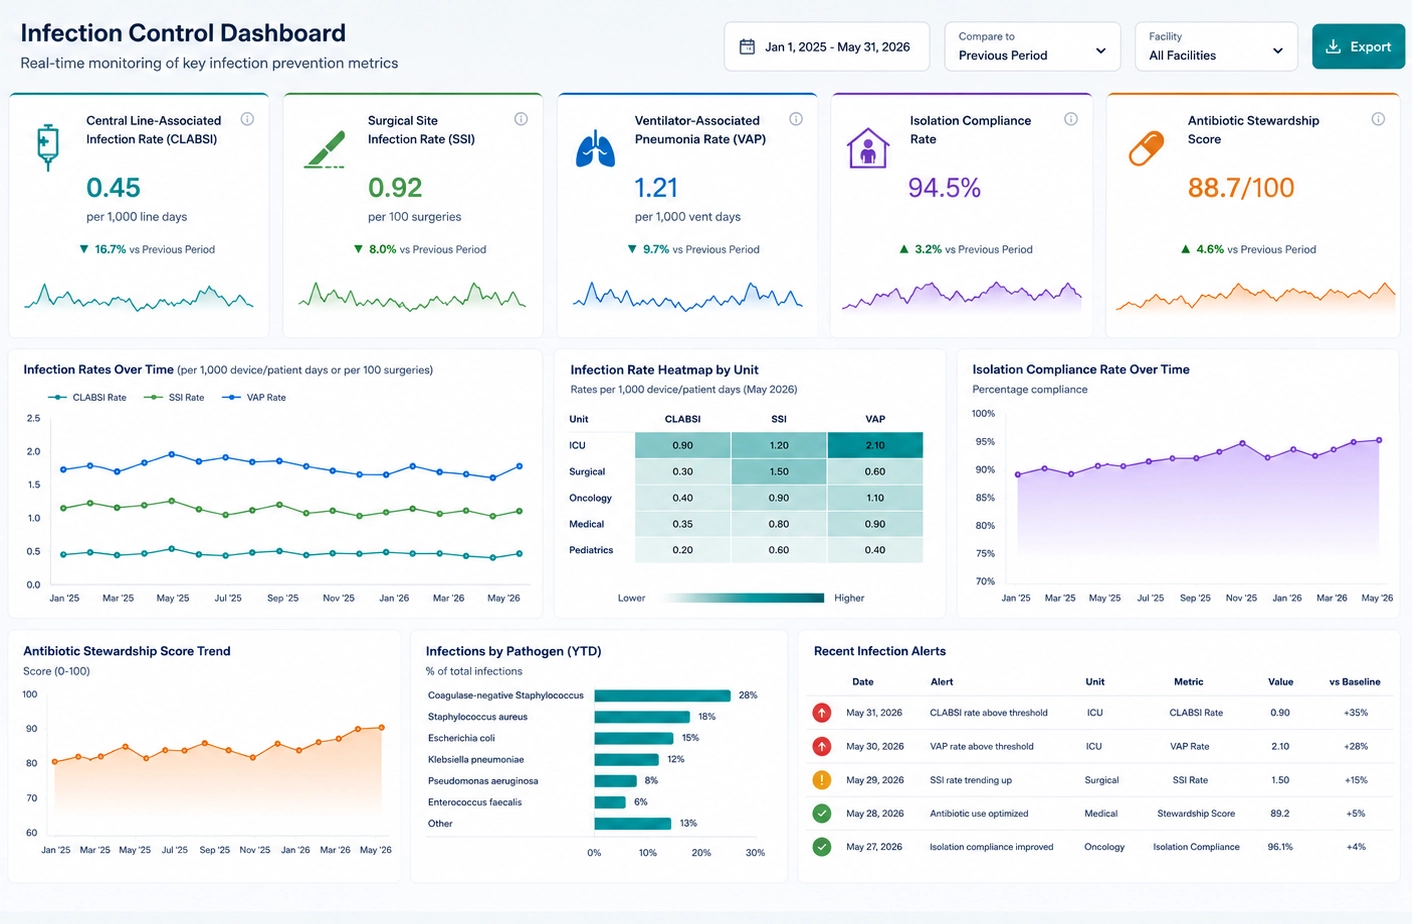Click the CLABSI IV bag icon
The width and height of the screenshot is (1412, 924).
point(47,147)
